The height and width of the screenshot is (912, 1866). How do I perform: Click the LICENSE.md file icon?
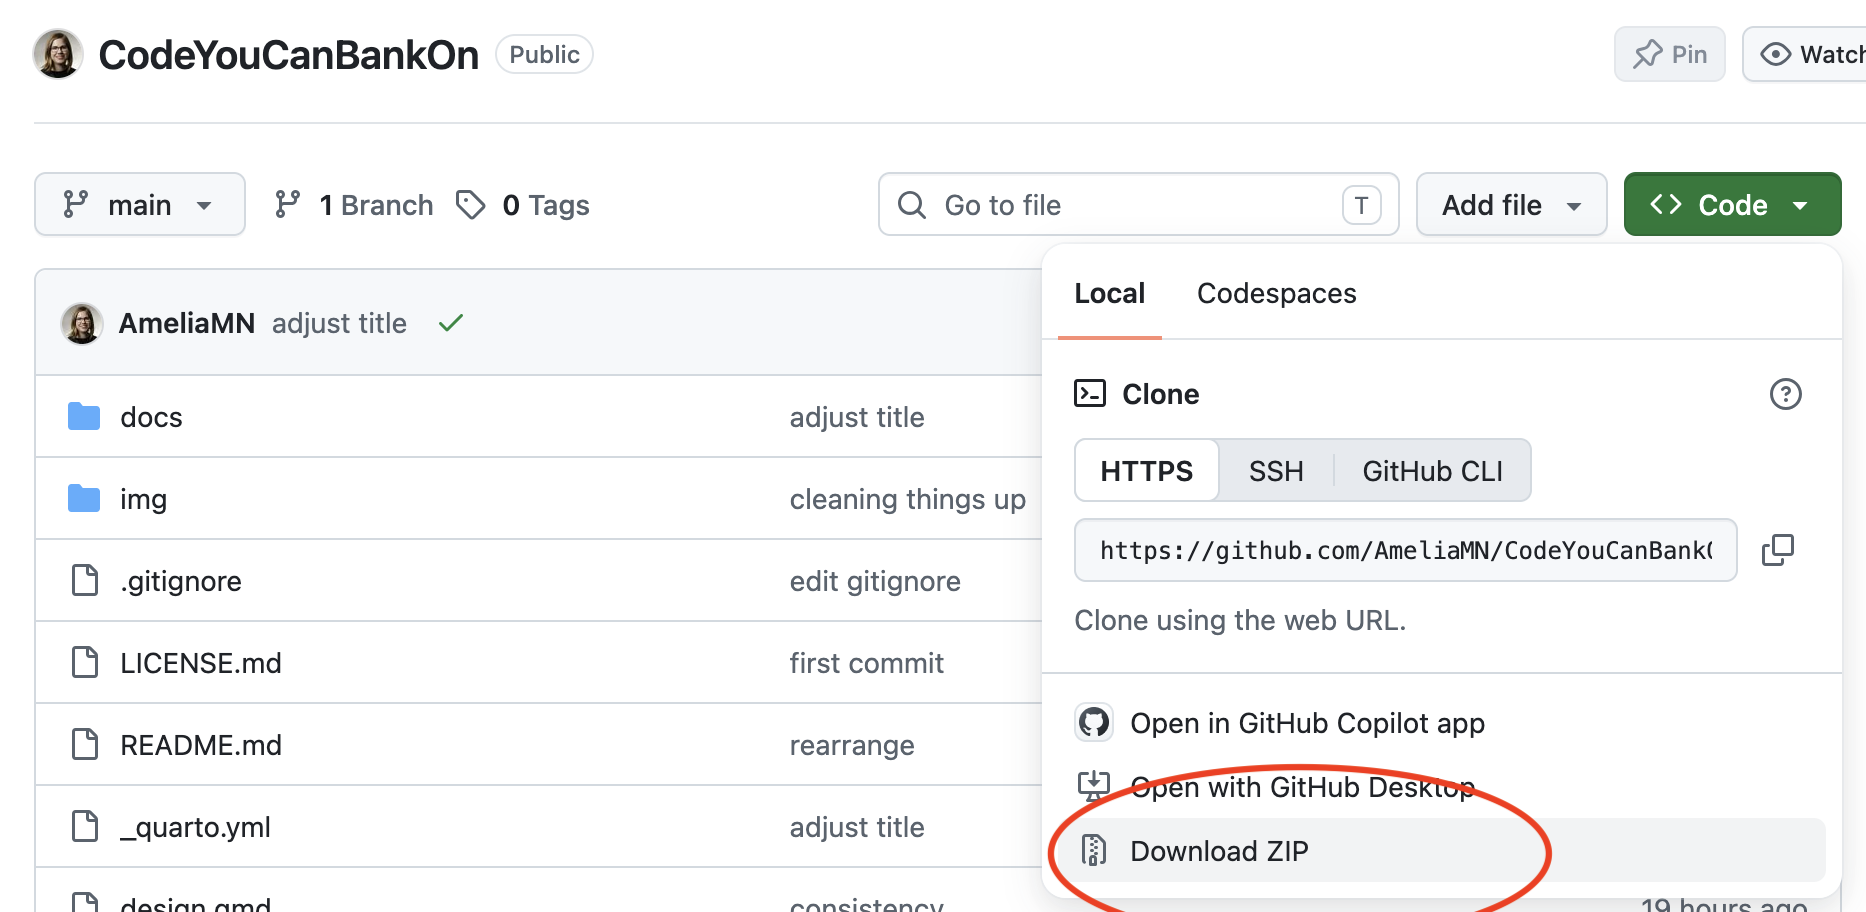point(85,662)
